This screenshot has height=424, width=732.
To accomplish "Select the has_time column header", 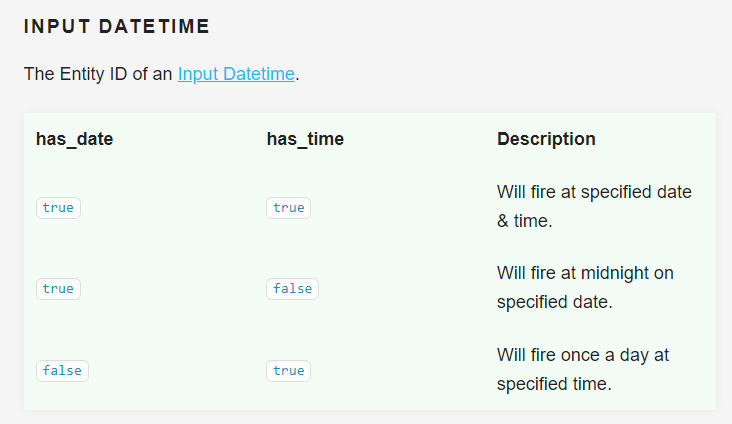I will [305, 139].
